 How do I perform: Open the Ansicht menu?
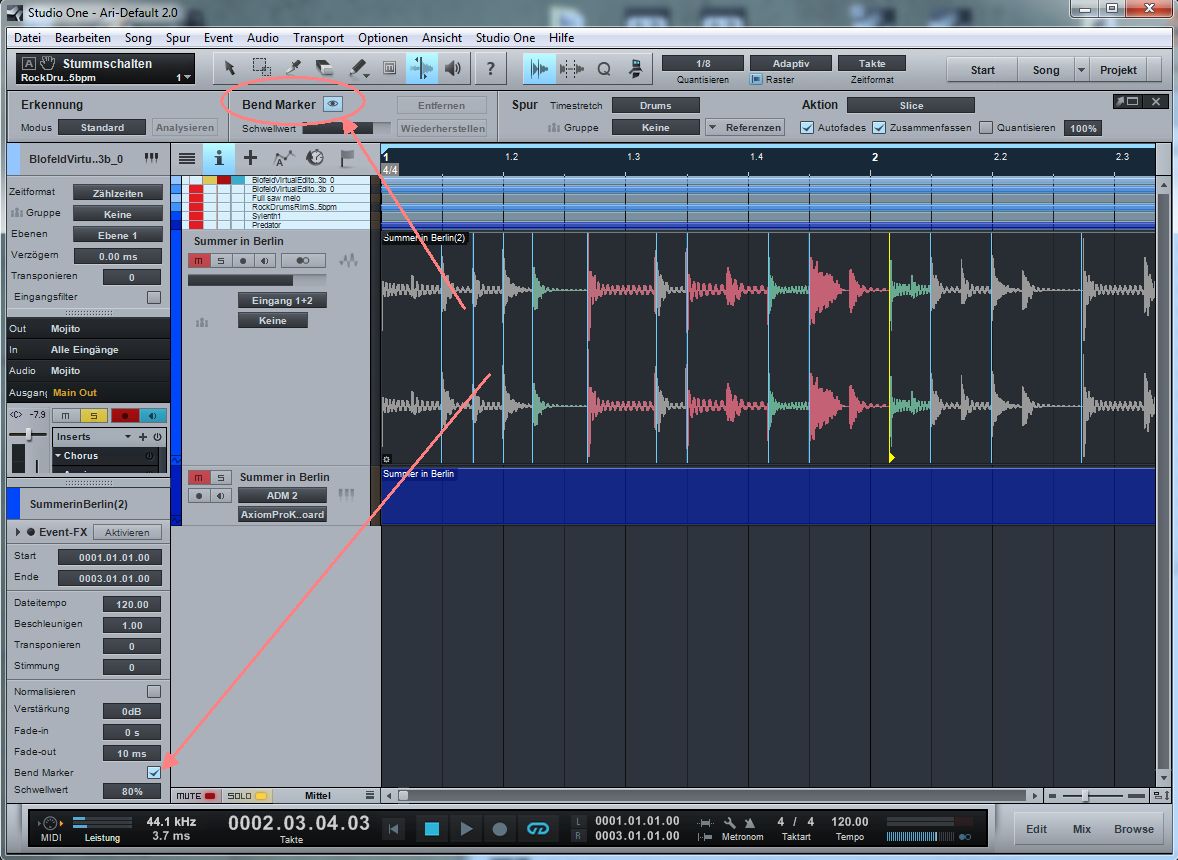(442, 38)
